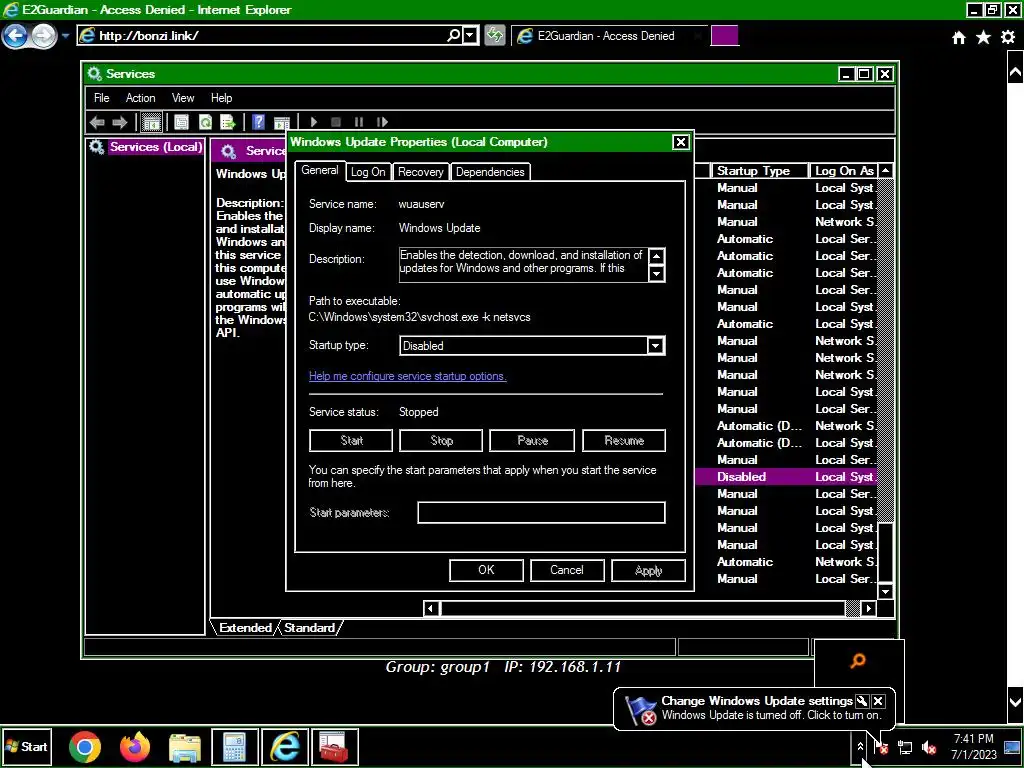This screenshot has width=1024, height=768.
Task: Toggle the show/hide console tree icon
Action: click(152, 122)
